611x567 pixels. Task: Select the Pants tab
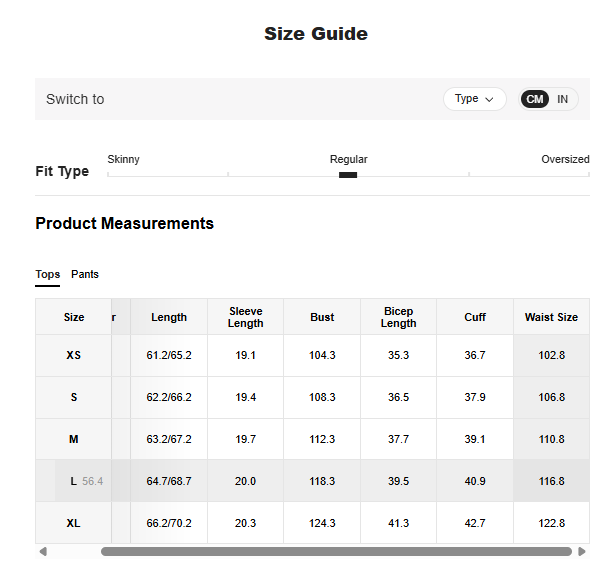85,274
